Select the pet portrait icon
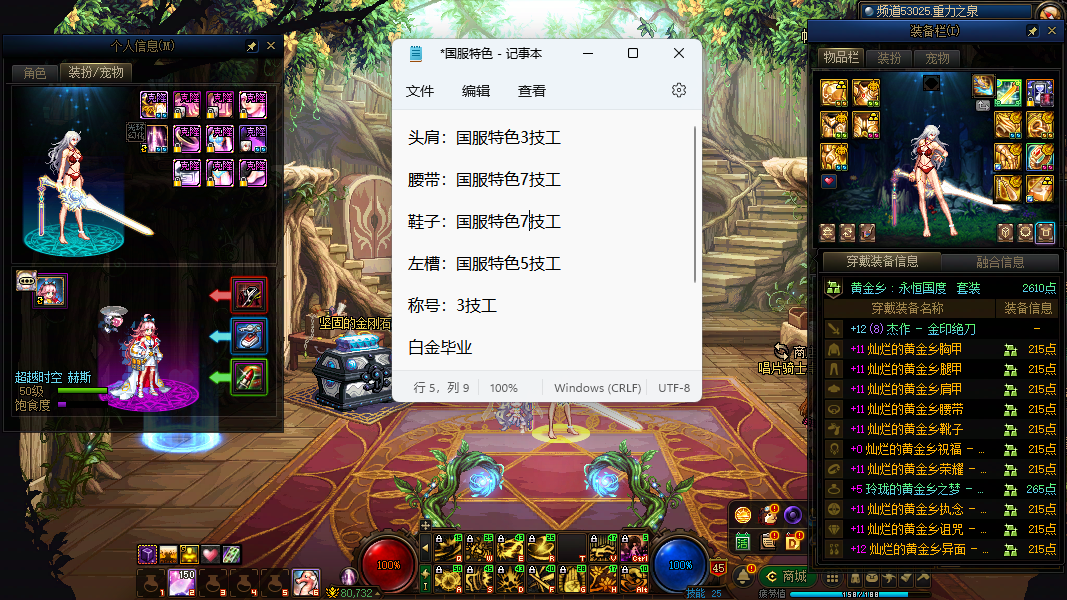Screen dimensions: 1067x600 tap(51, 291)
